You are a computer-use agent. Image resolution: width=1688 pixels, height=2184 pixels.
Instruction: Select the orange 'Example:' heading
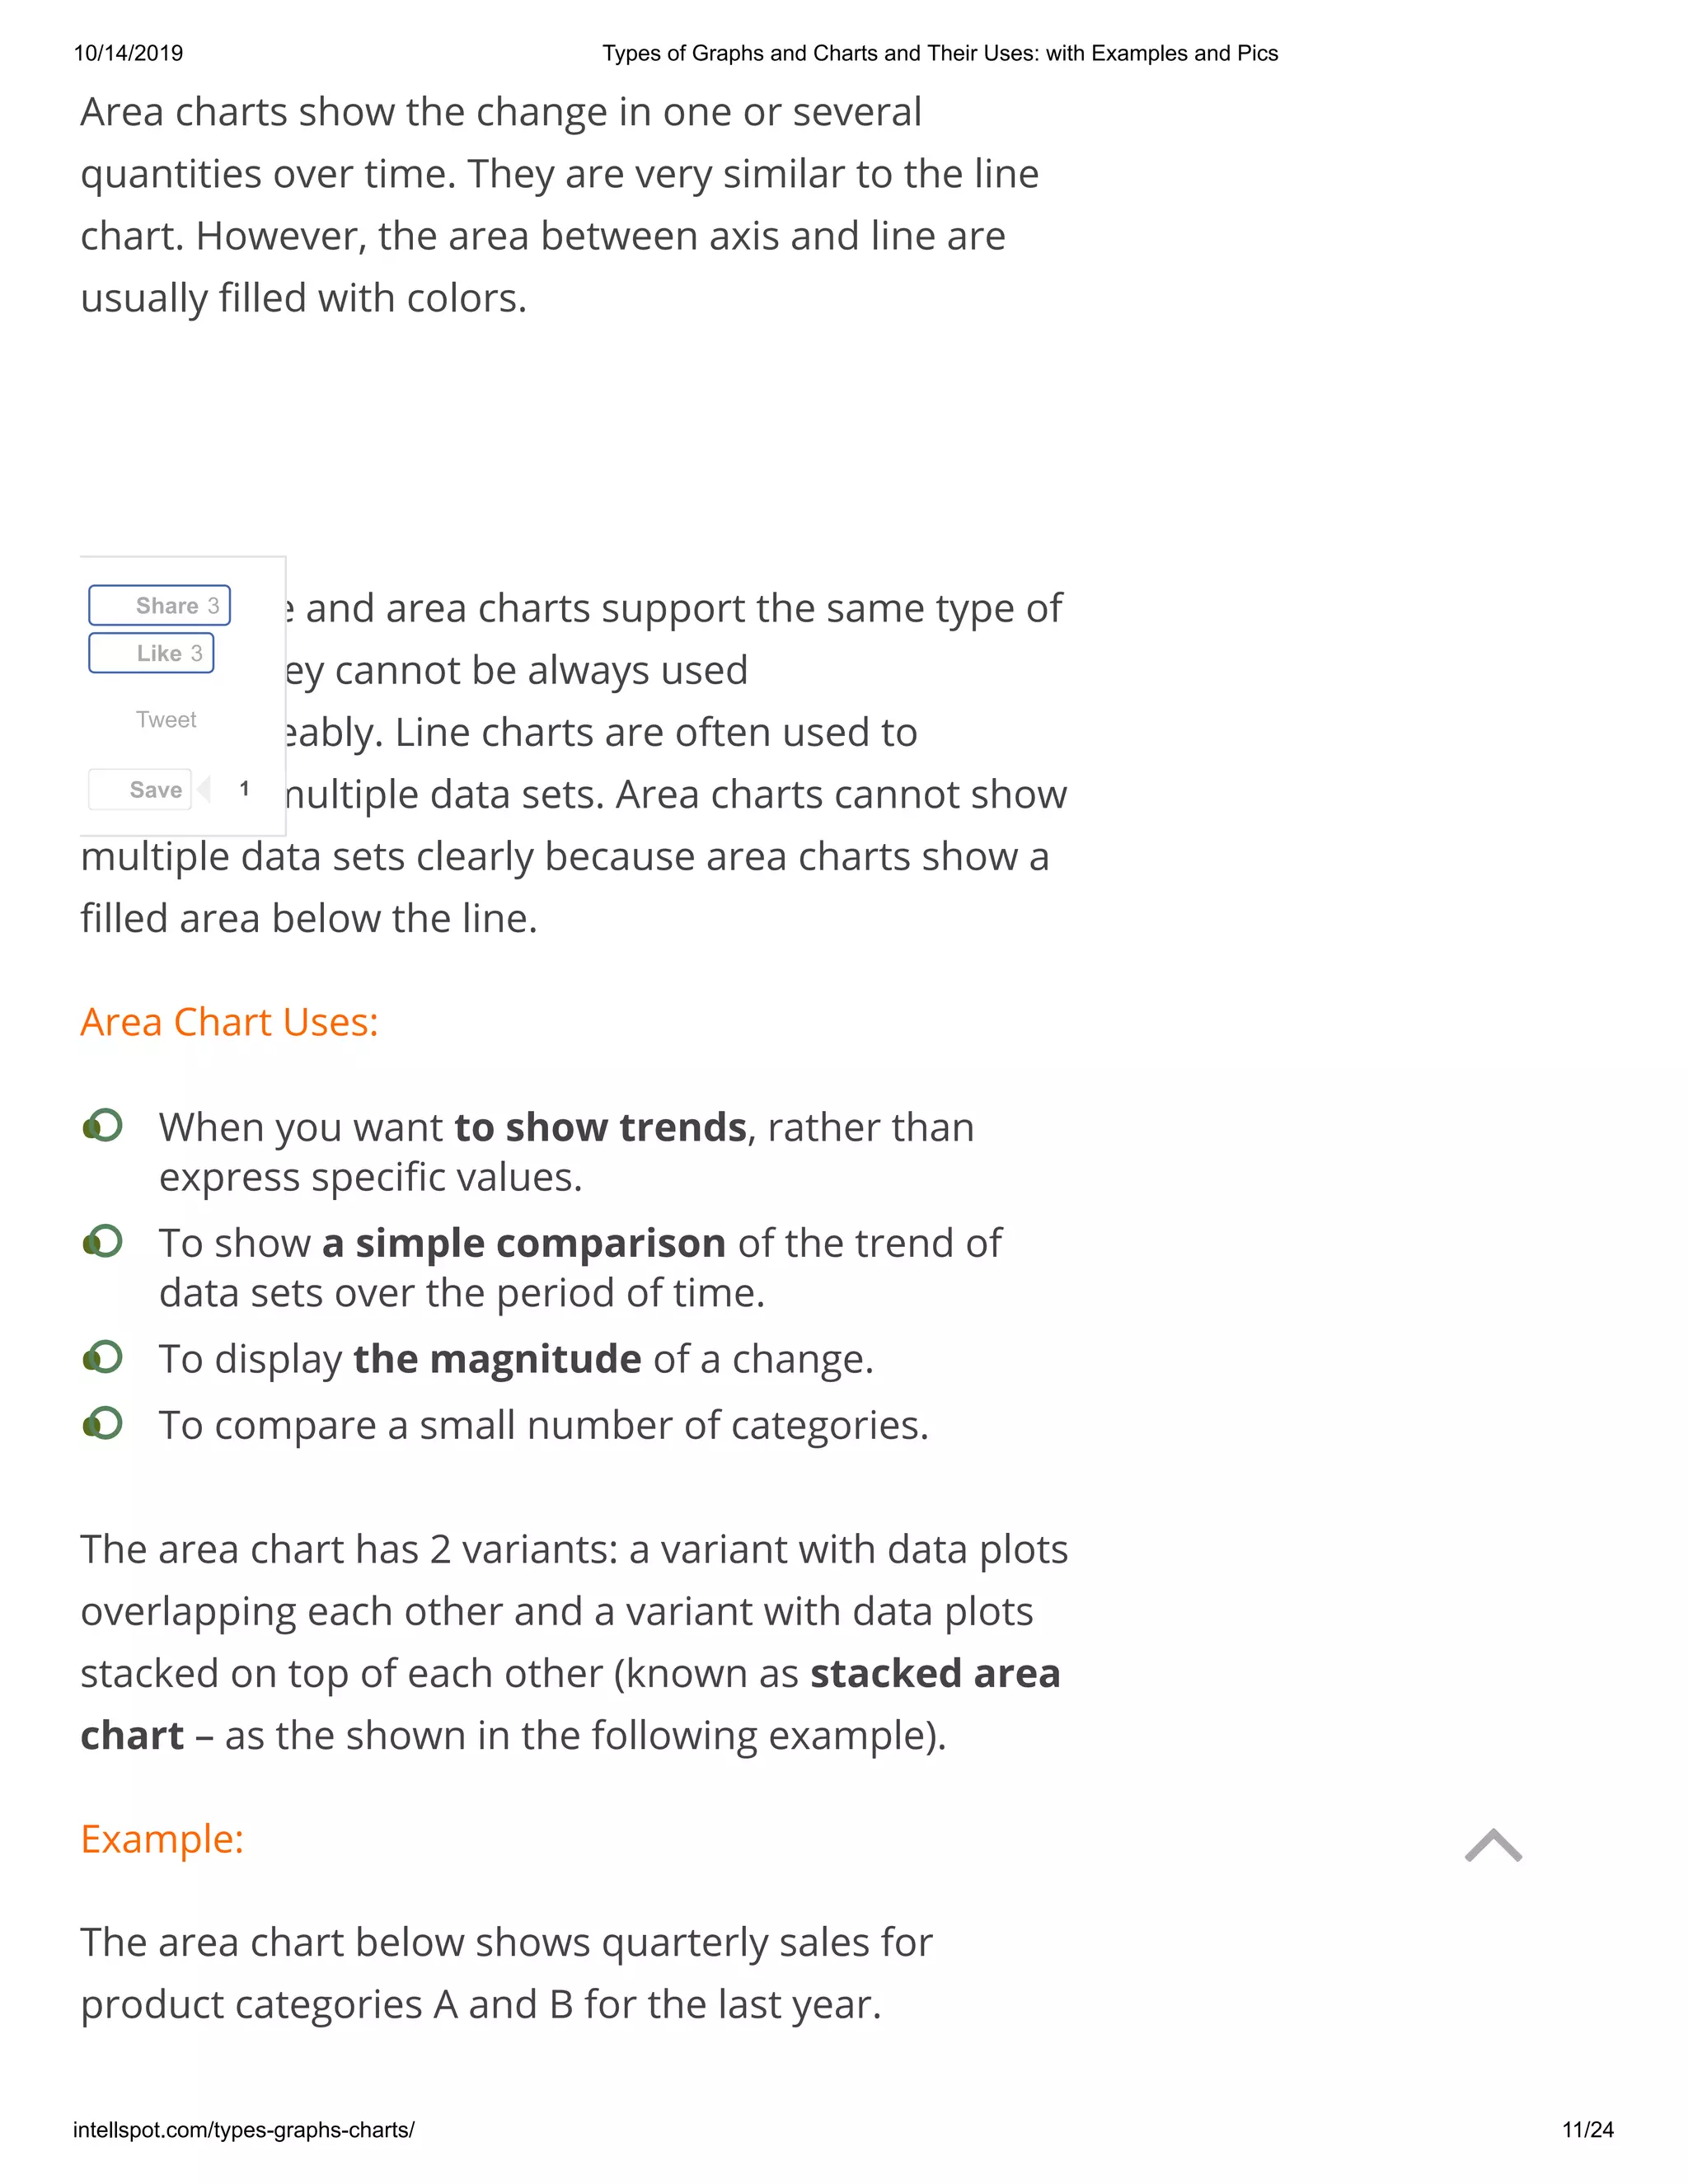click(162, 1839)
